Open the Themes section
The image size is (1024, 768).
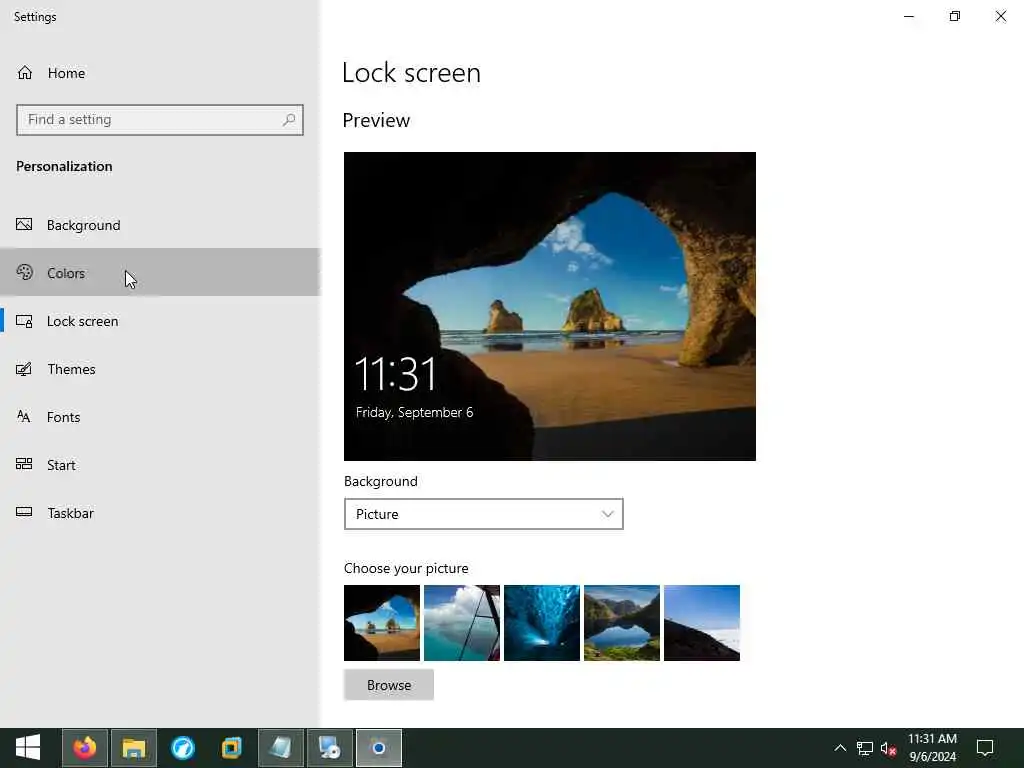160,369
